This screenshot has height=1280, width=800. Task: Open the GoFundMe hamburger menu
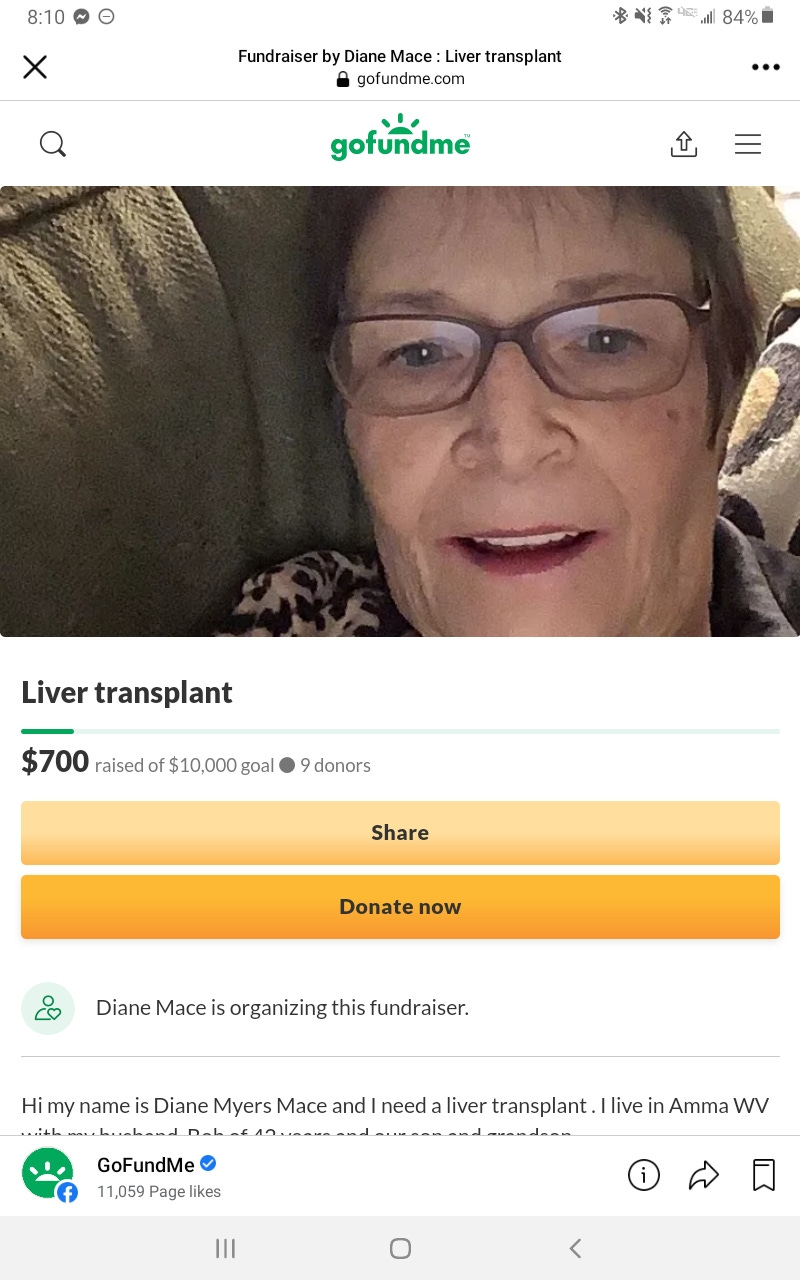[x=748, y=145]
